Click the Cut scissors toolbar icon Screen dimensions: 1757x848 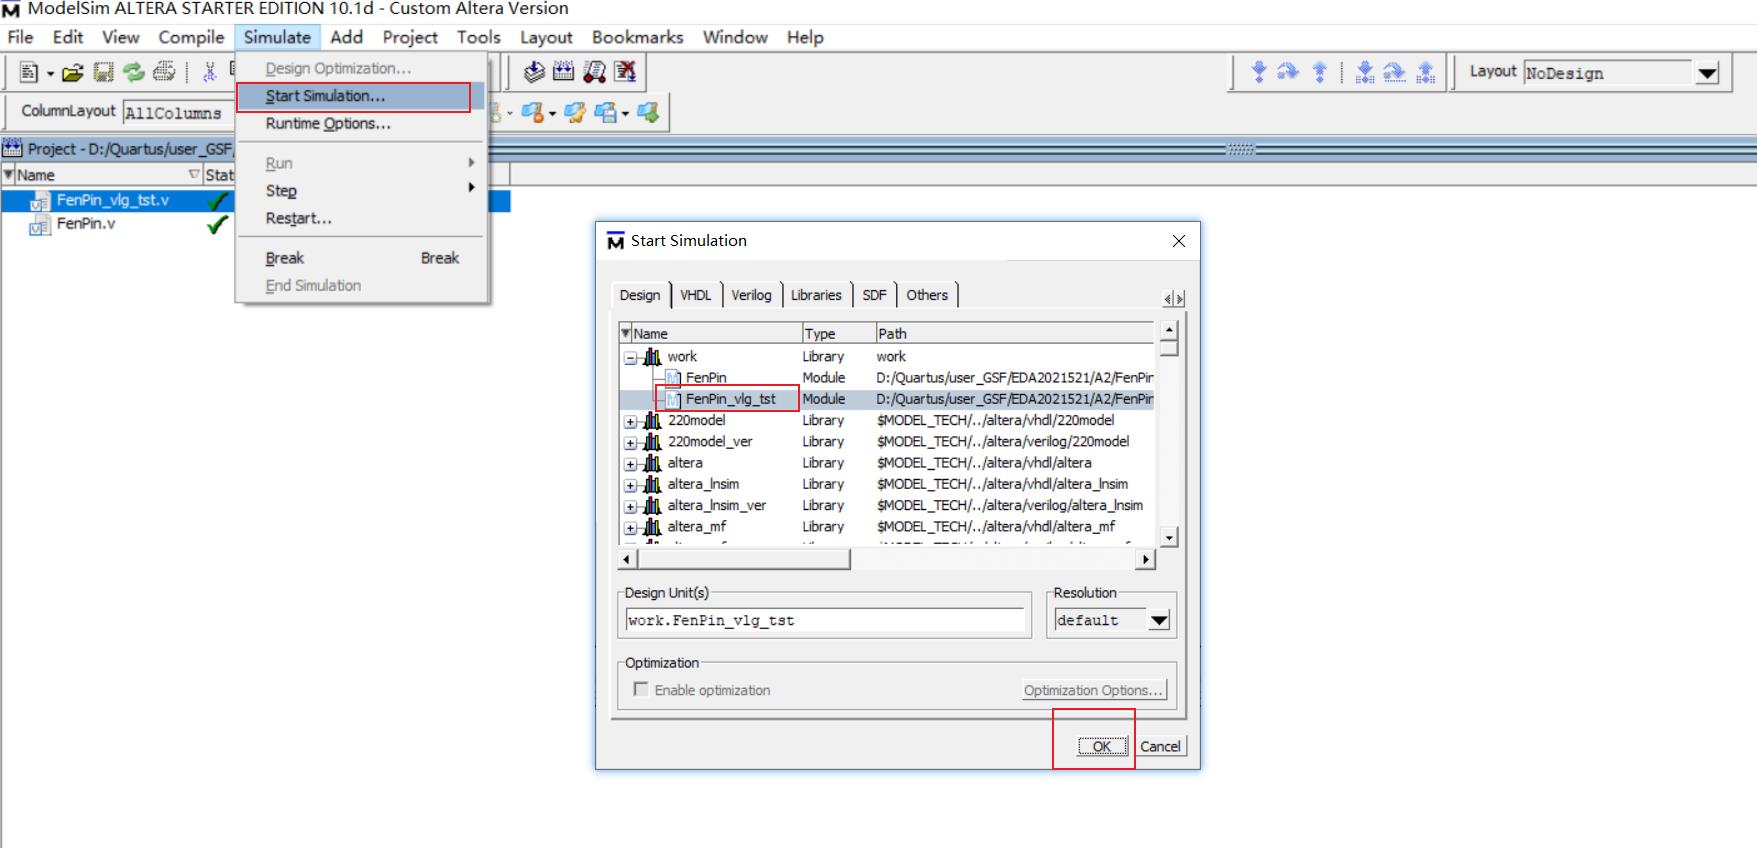tap(209, 72)
